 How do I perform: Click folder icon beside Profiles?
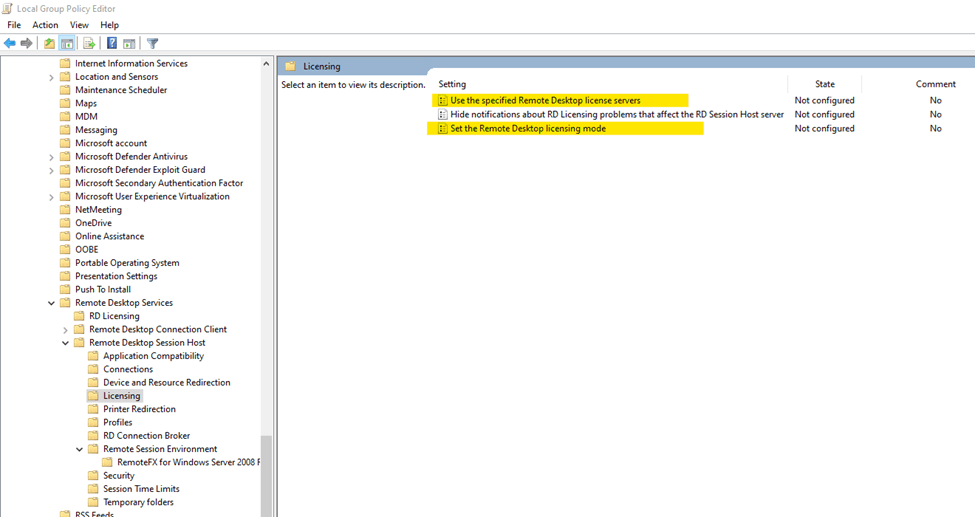click(x=93, y=422)
